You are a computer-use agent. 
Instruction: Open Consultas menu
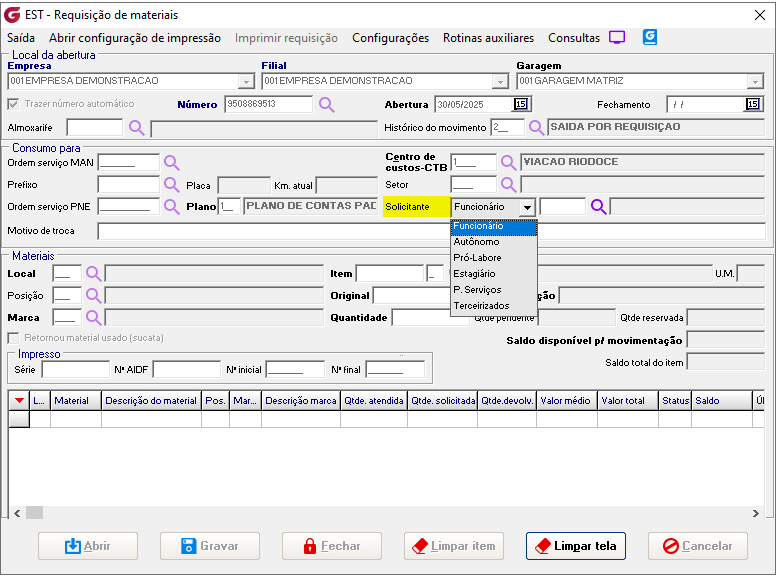(574, 38)
